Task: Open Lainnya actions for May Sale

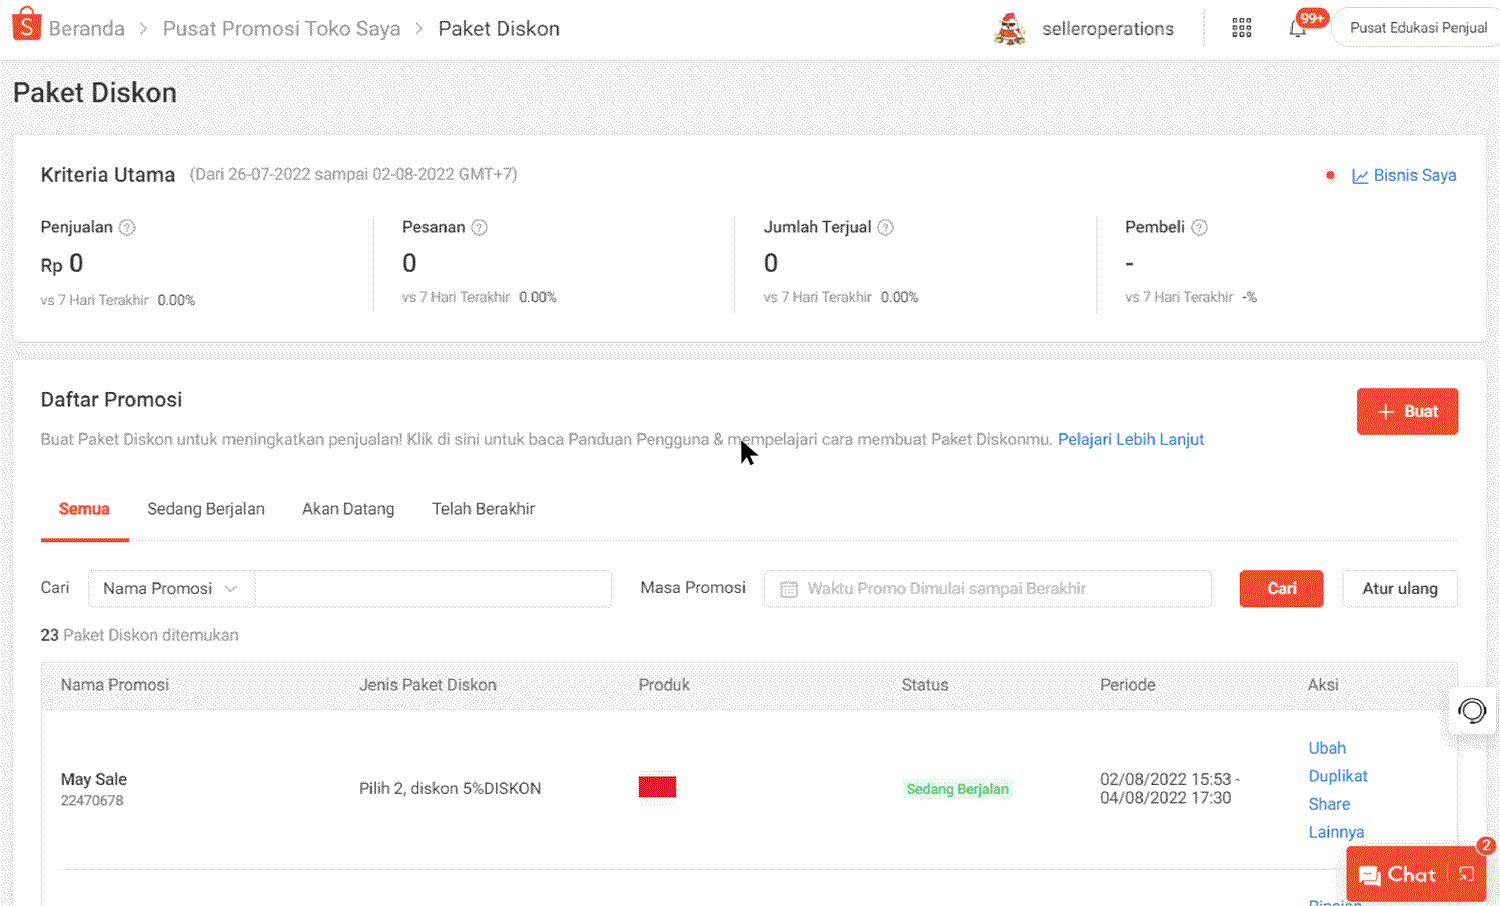Action: pyautogui.click(x=1336, y=832)
